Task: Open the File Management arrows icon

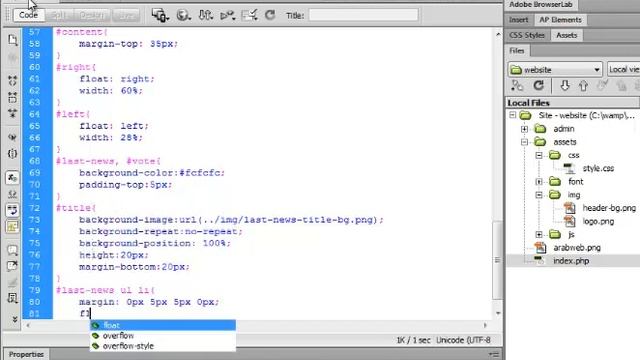Action: tap(205, 16)
